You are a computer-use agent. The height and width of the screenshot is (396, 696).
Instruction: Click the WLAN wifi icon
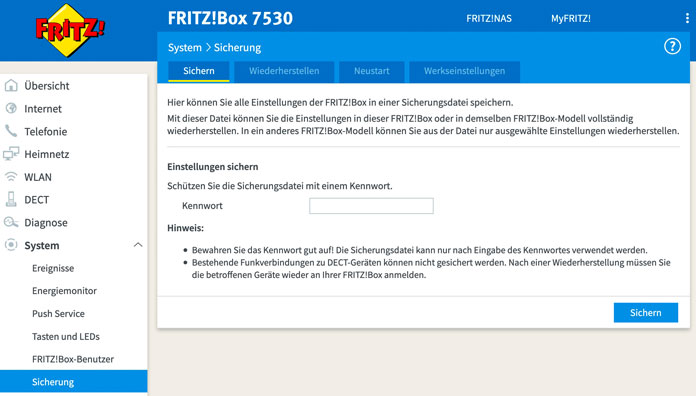coord(11,177)
